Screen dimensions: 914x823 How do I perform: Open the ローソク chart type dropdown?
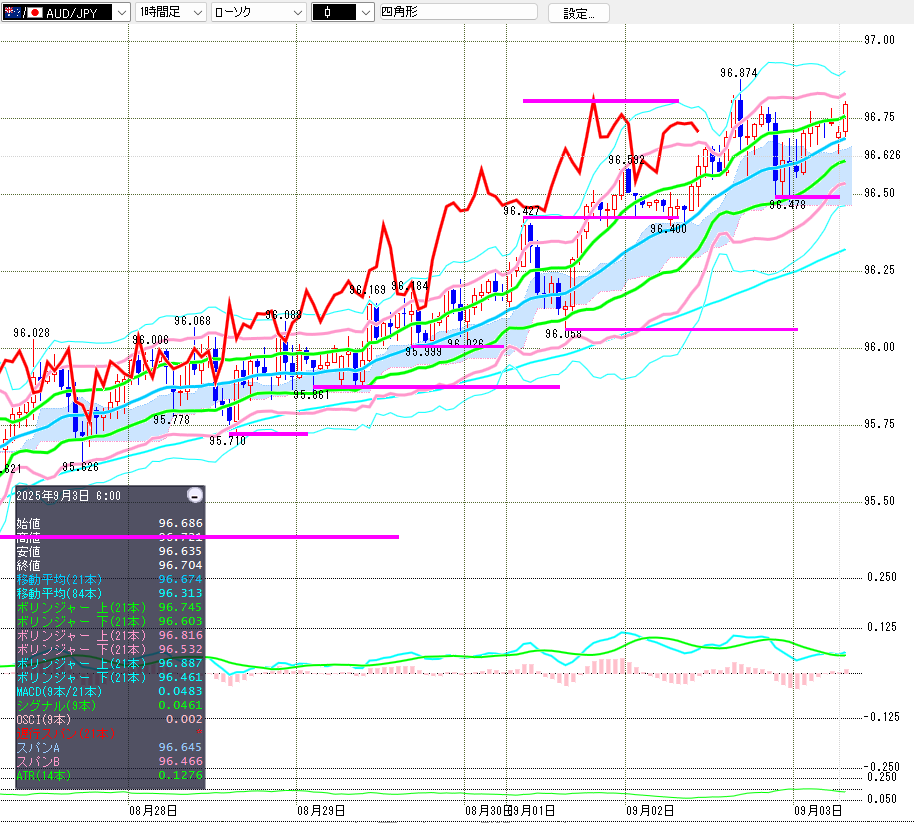(258, 12)
